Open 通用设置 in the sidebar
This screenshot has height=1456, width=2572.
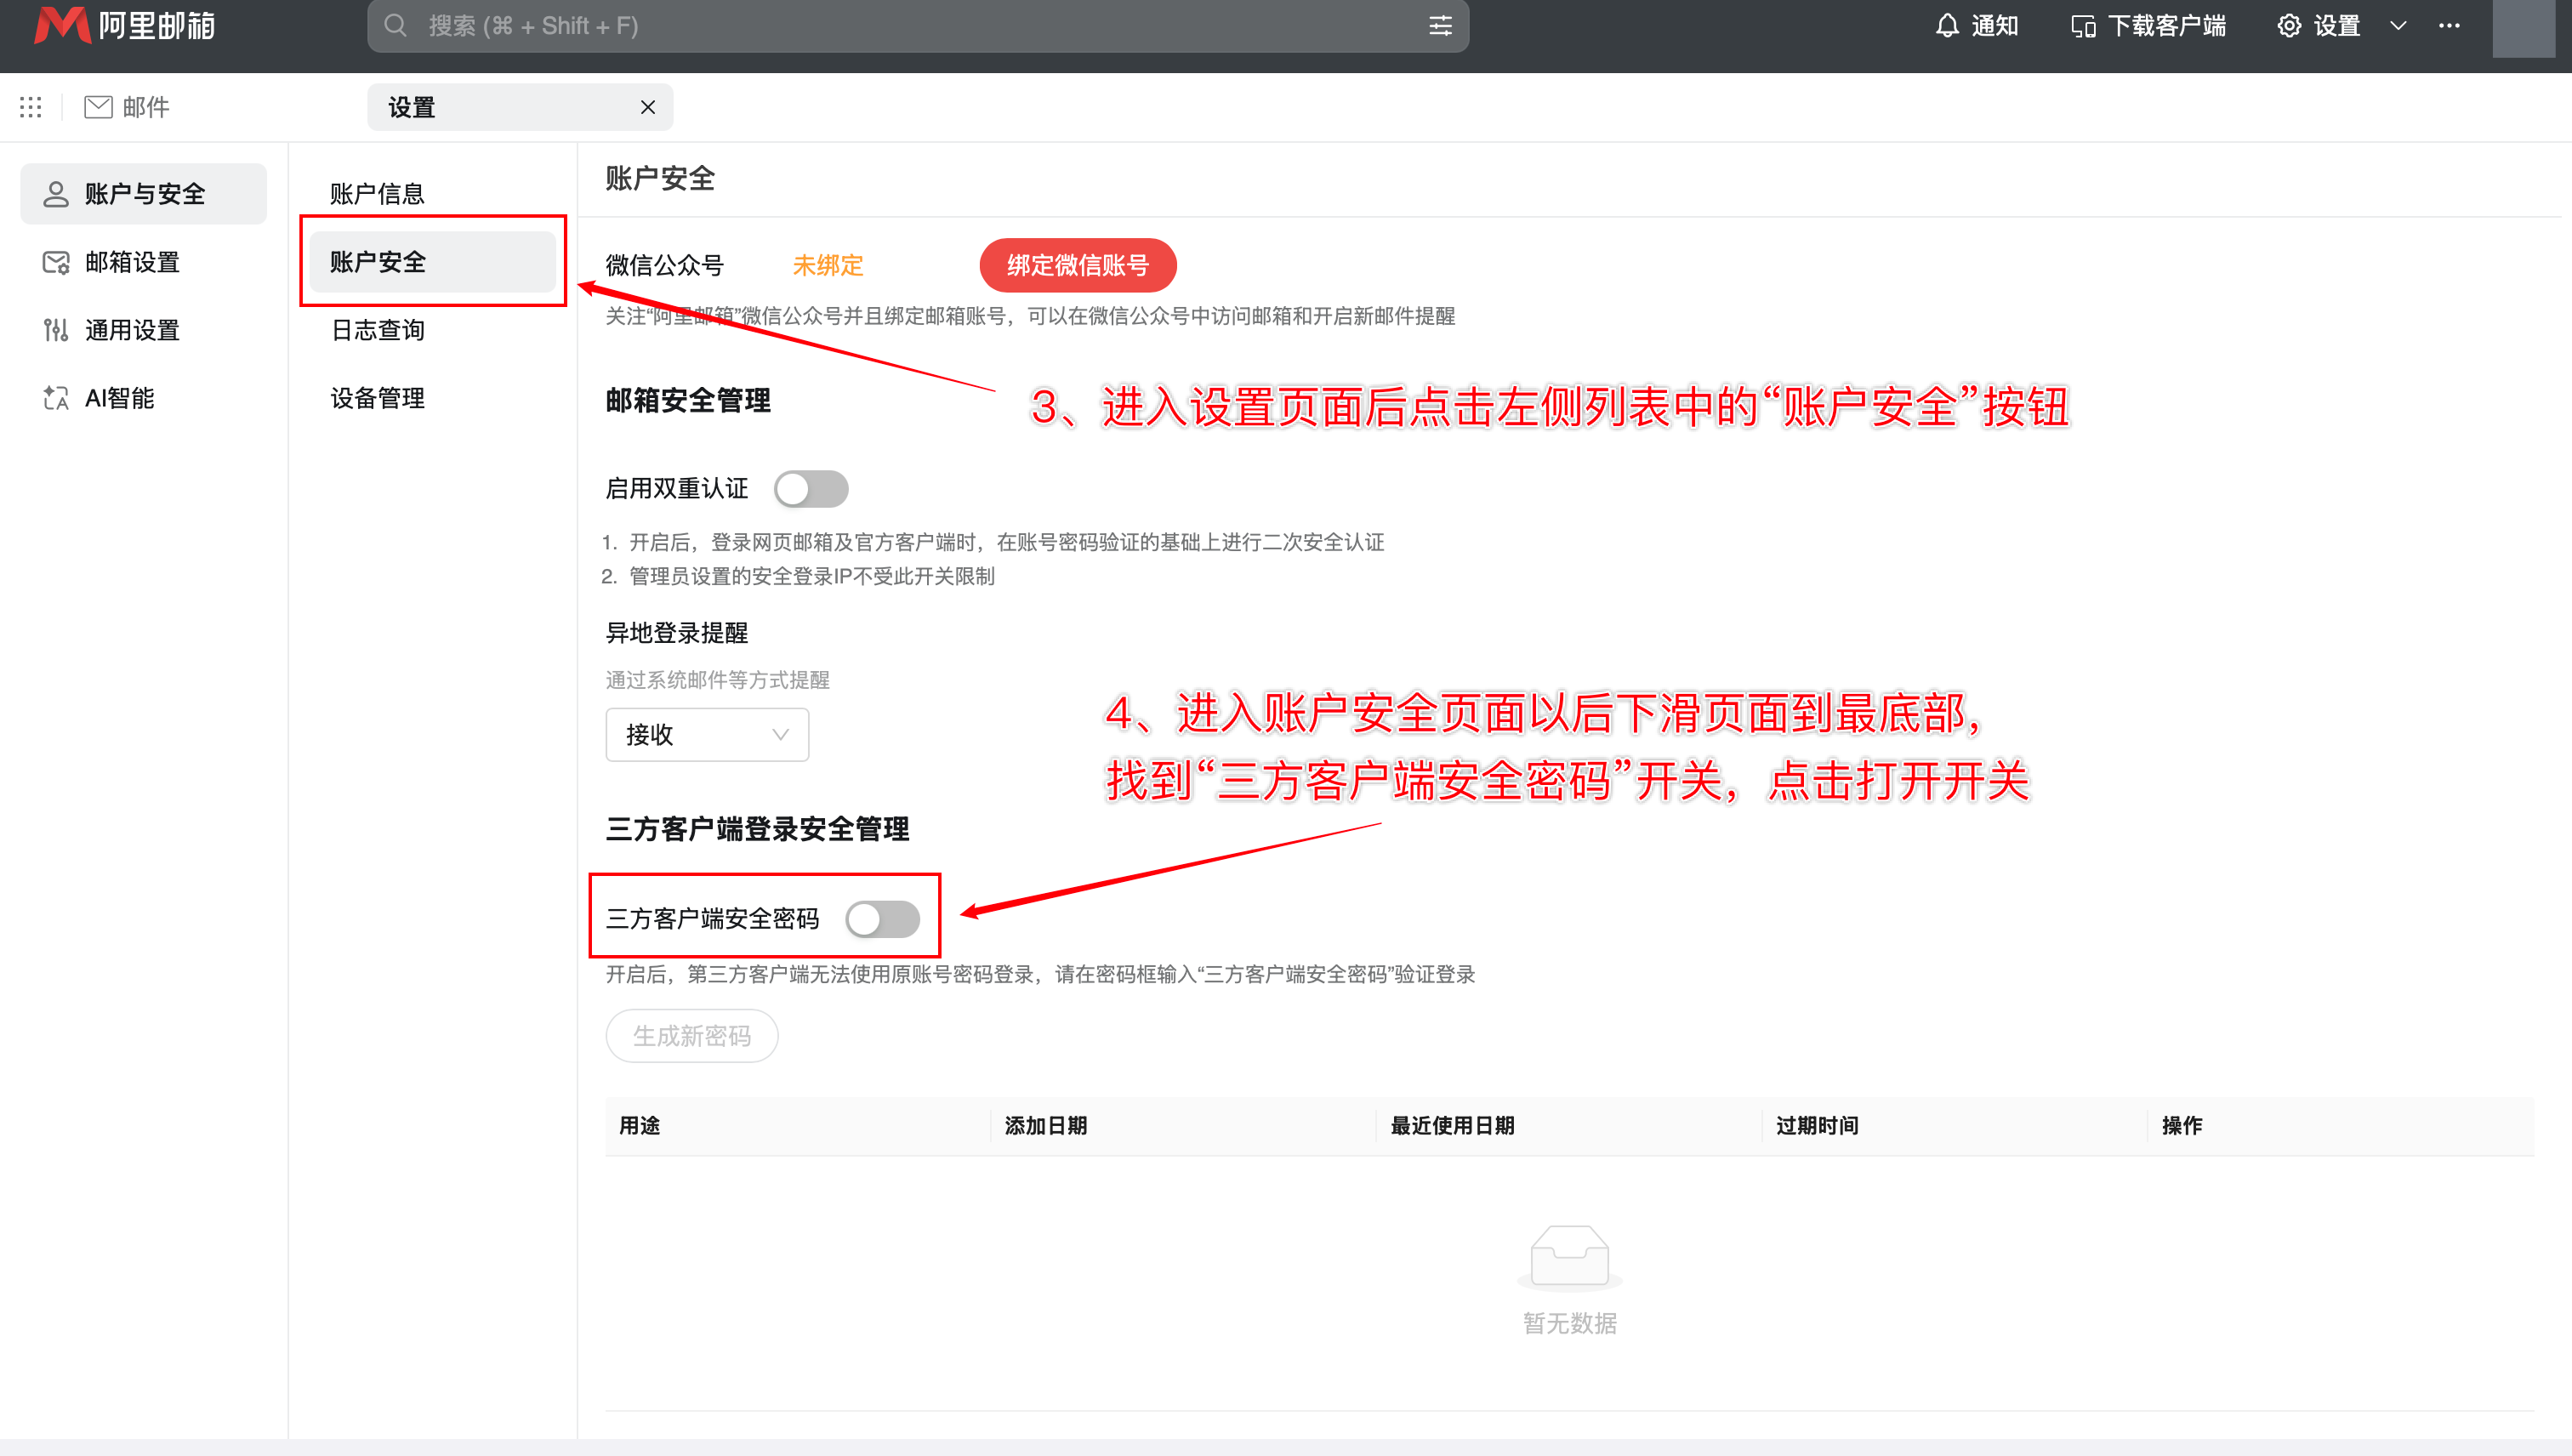click(x=144, y=330)
